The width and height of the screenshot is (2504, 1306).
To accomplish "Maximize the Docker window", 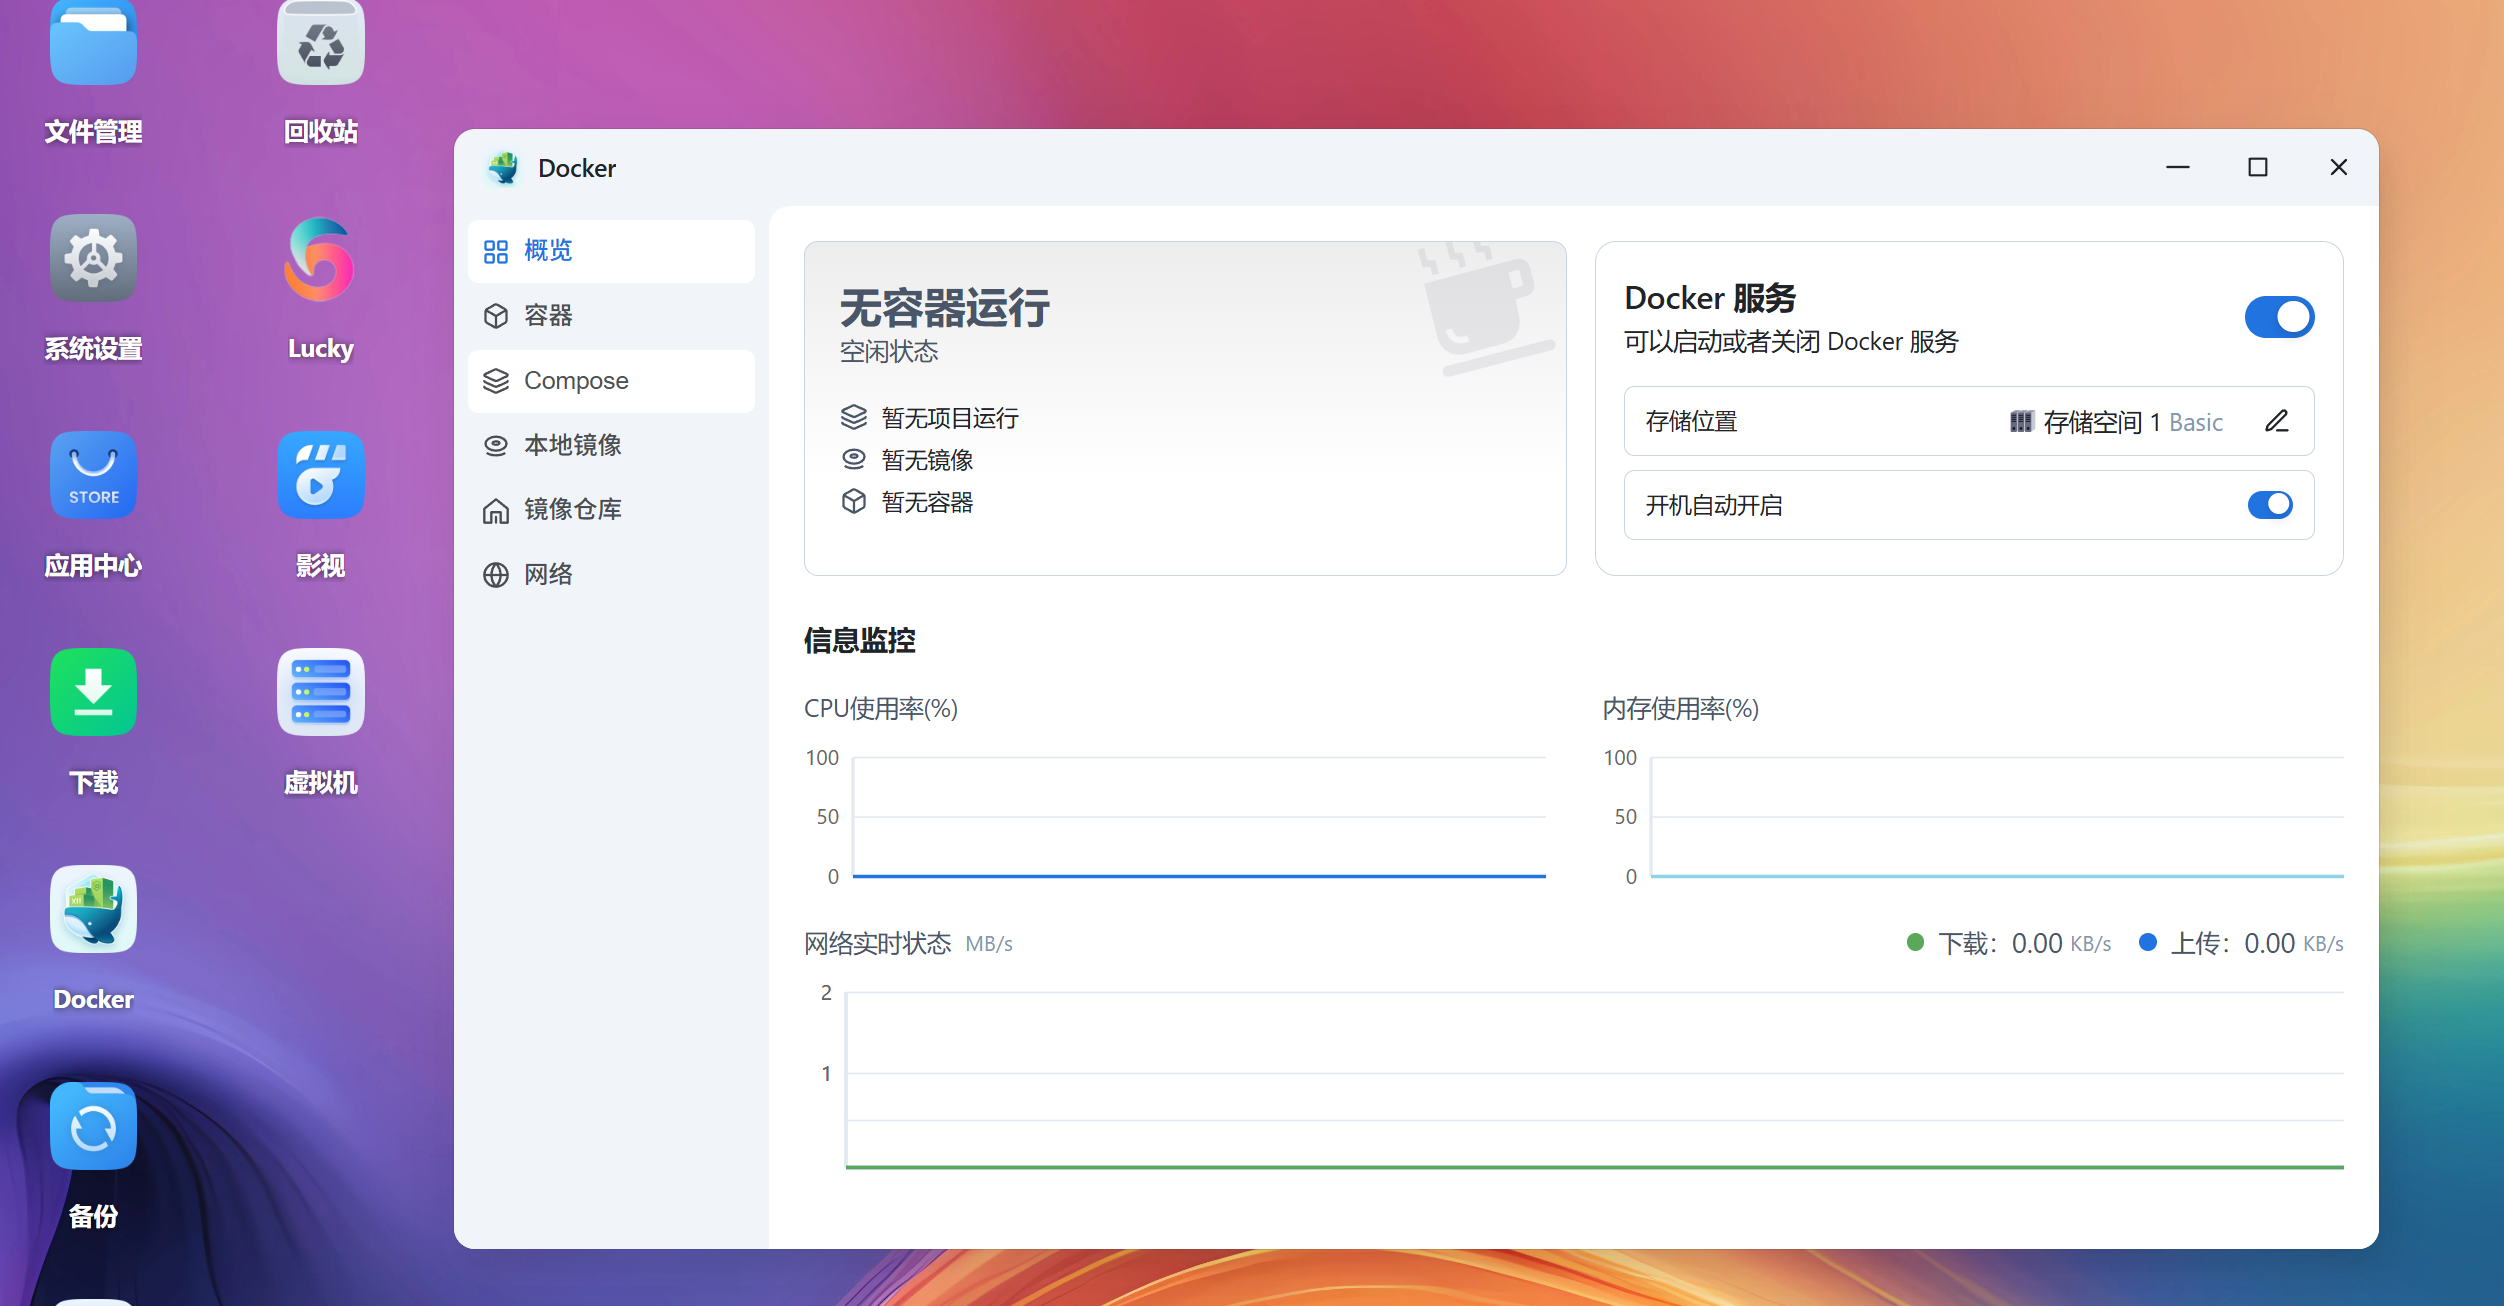I will pyautogui.click(x=2257, y=167).
